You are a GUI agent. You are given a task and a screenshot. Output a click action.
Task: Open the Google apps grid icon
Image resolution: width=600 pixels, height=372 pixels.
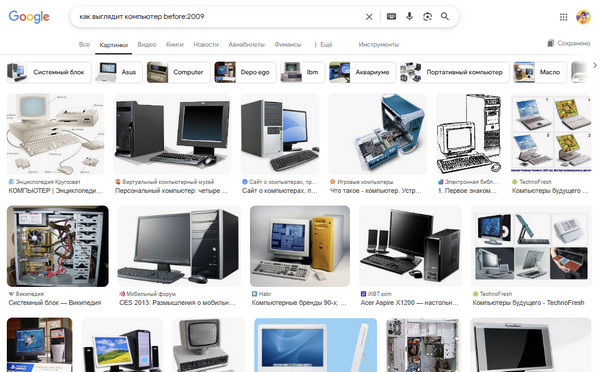563,17
